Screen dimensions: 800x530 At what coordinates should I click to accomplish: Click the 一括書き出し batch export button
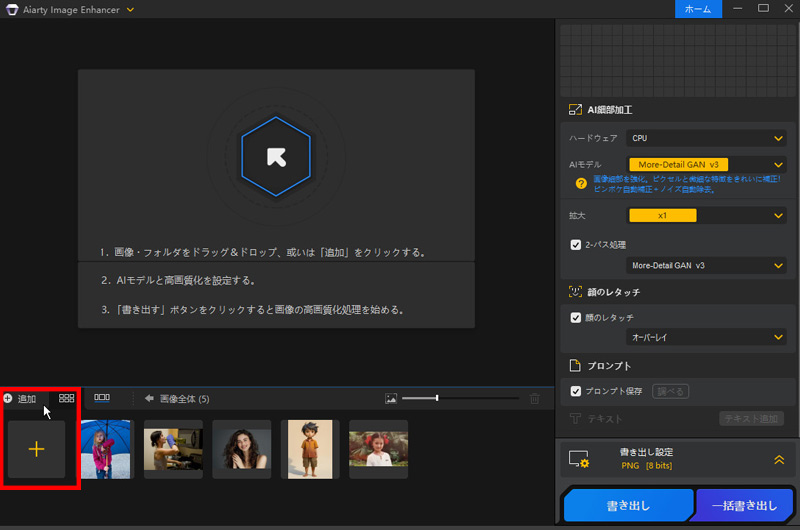744,506
